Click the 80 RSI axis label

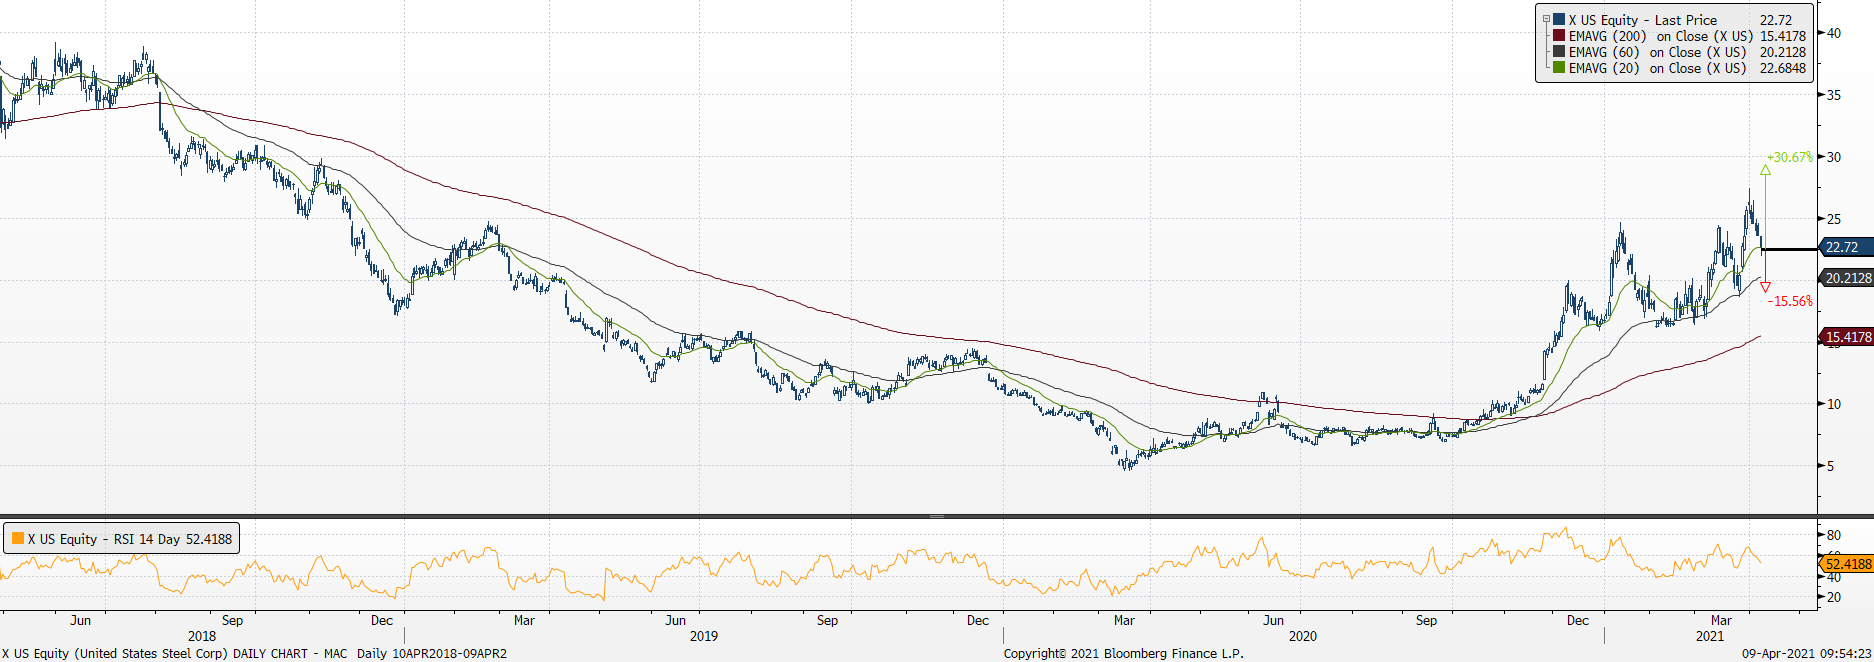click(1834, 535)
